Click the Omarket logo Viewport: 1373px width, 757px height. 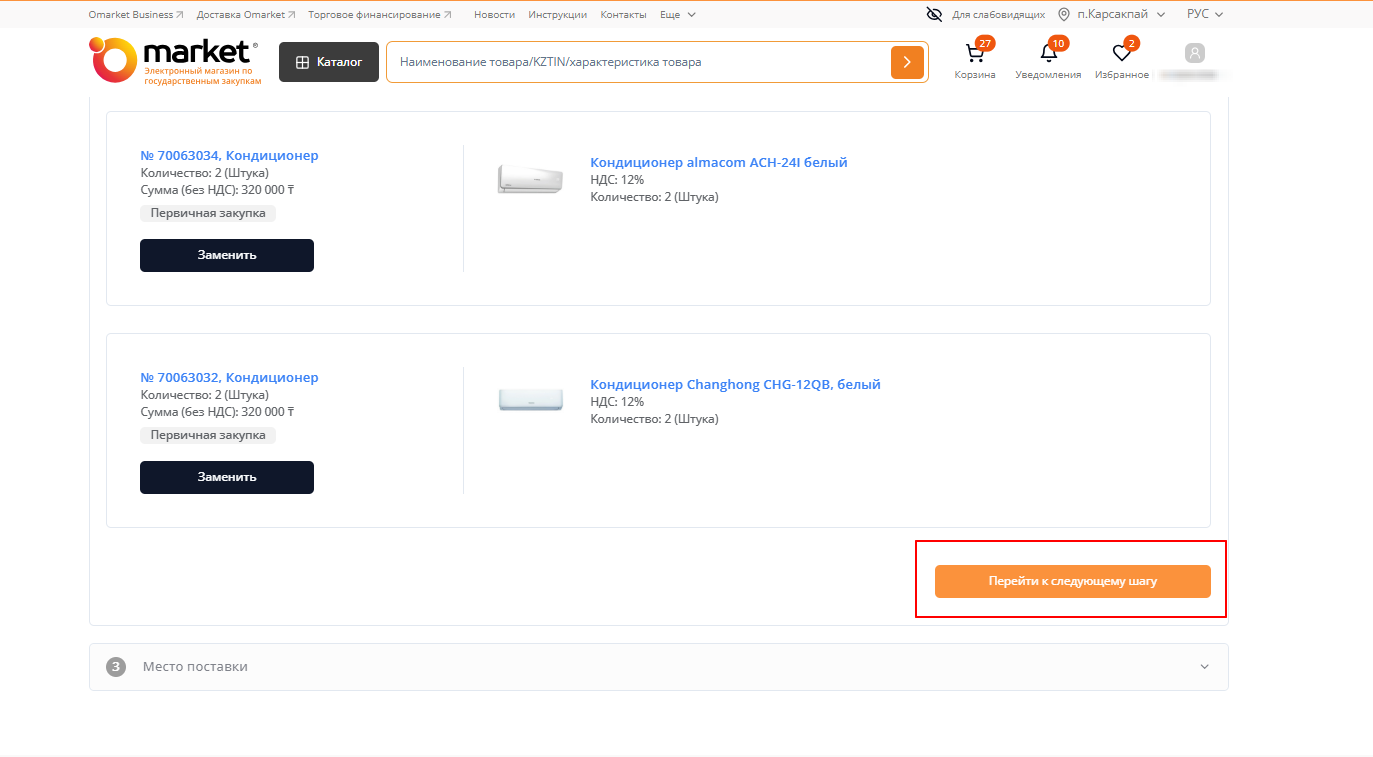point(175,61)
